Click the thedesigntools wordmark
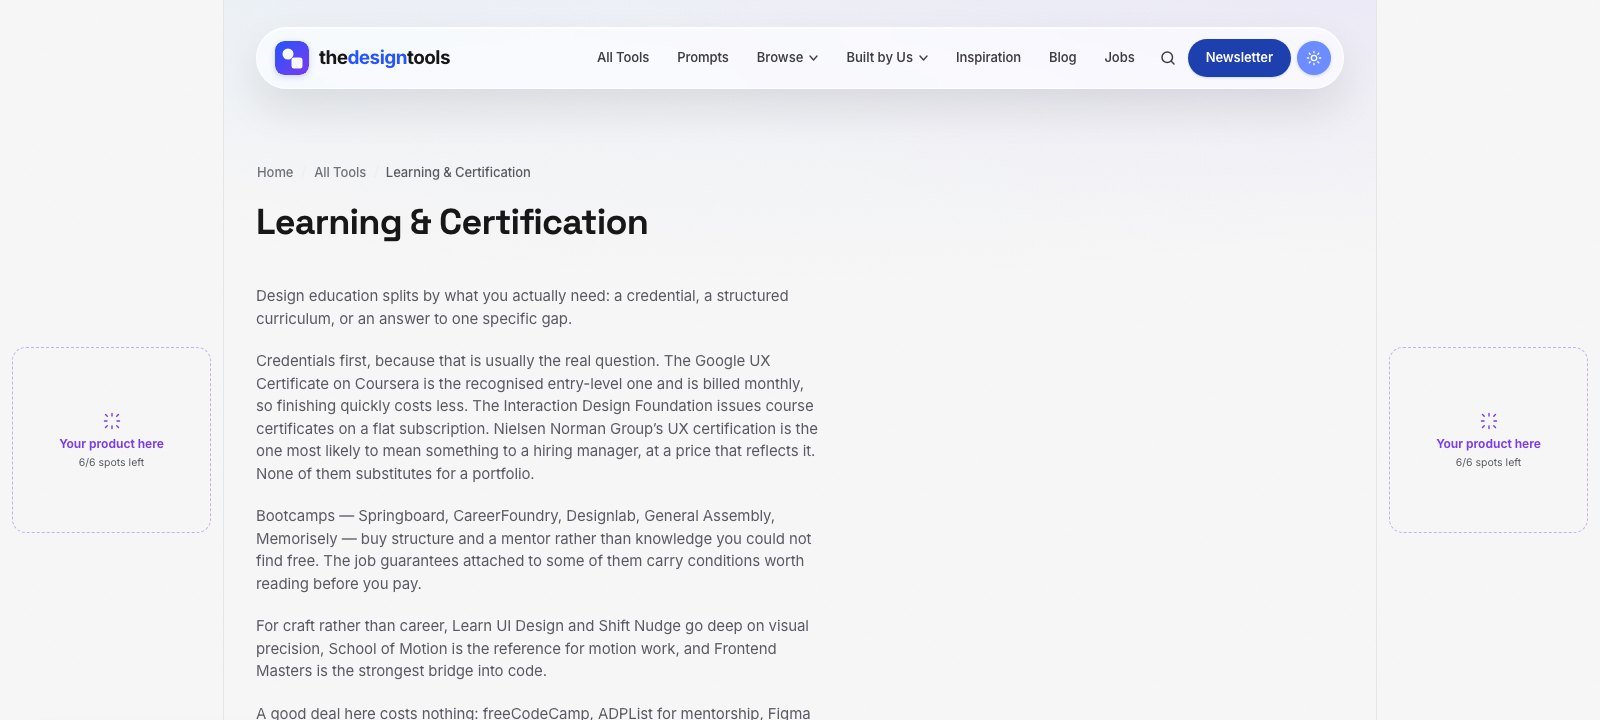 coord(384,58)
